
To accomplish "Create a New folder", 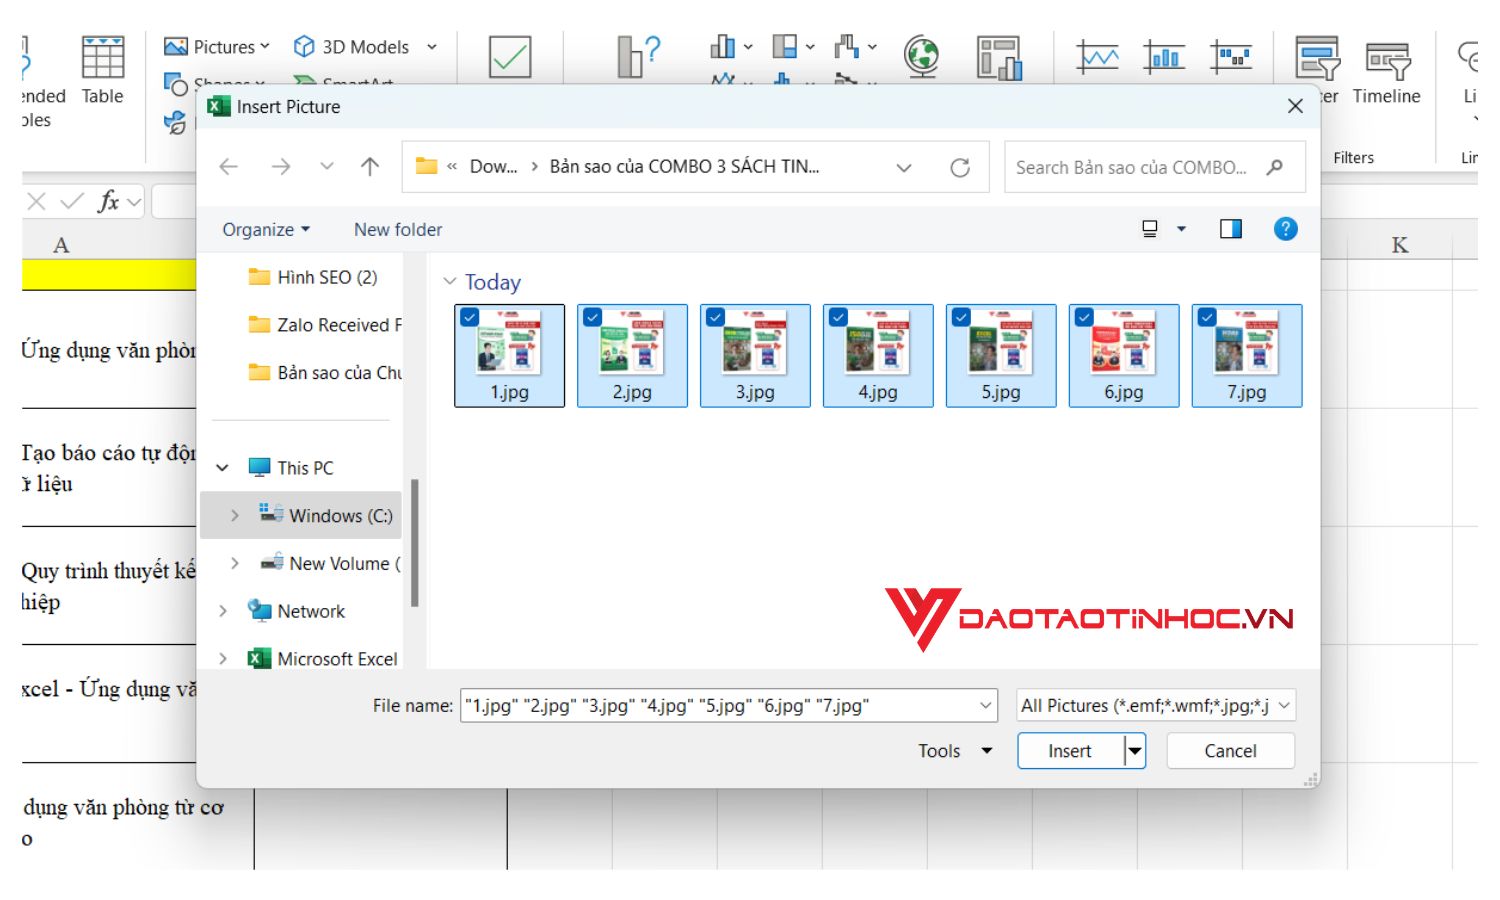I will tap(396, 229).
